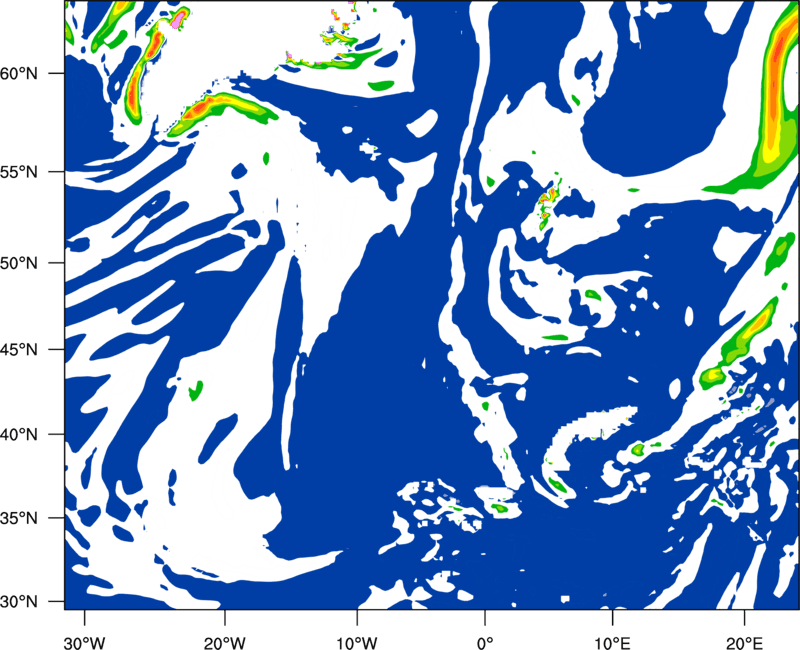
Task: Click the 50°N latitude label
Action: click(x=19, y=263)
